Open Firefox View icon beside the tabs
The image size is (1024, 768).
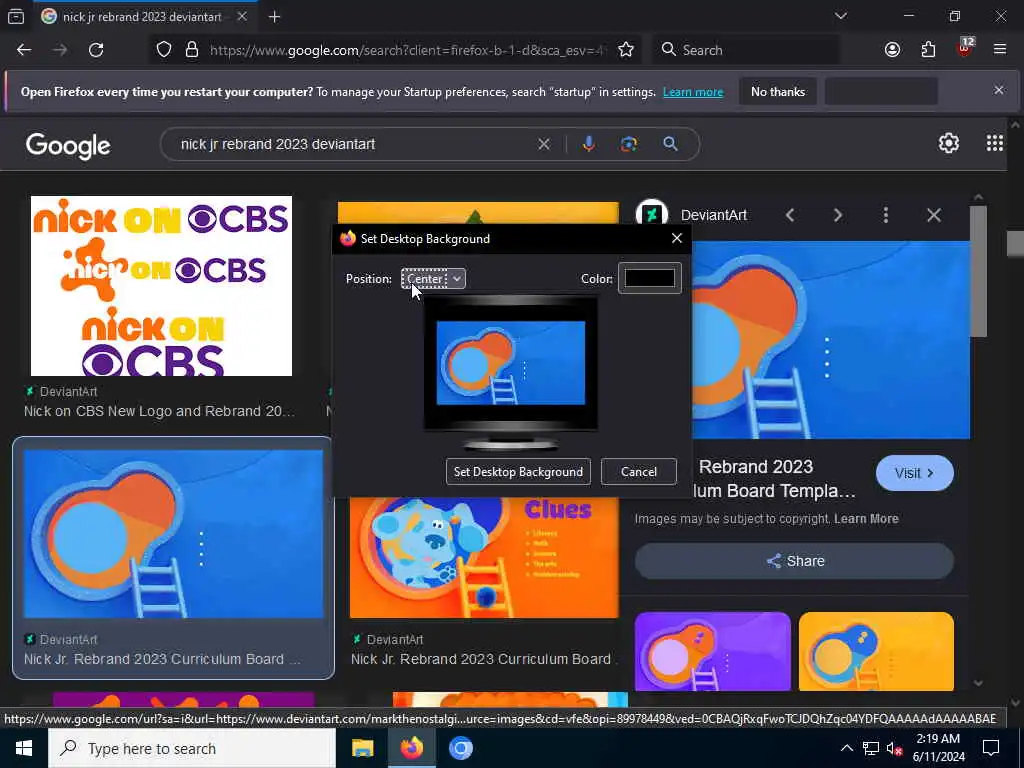pos(16,17)
